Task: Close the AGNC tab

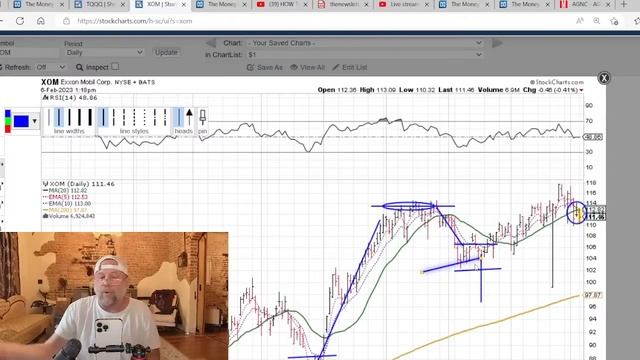Action: [x=608, y=4]
